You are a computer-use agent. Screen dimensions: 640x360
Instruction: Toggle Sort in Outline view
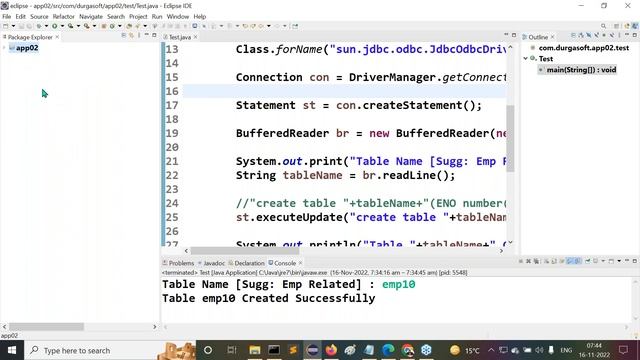pos(581,36)
